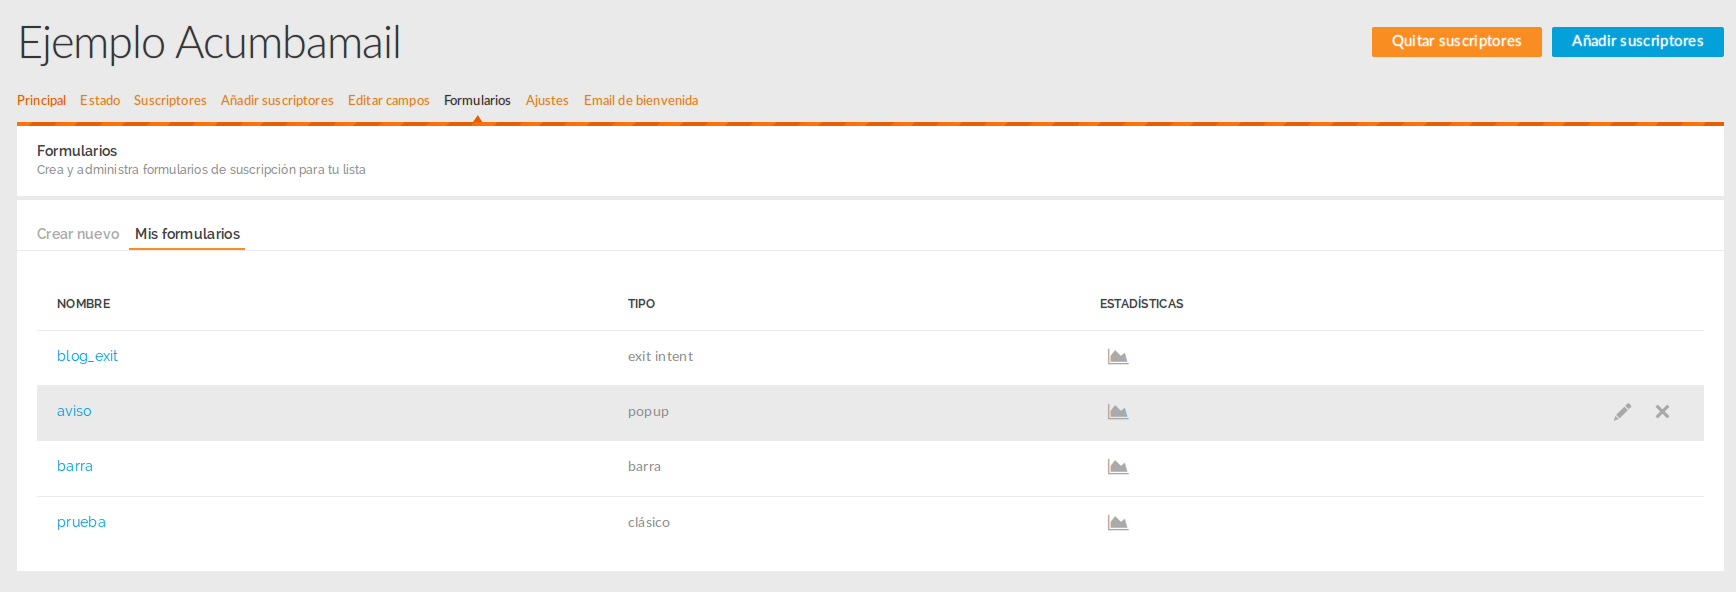Open the Estado navigation item
Image resolution: width=1736 pixels, height=592 pixels.
click(x=100, y=101)
